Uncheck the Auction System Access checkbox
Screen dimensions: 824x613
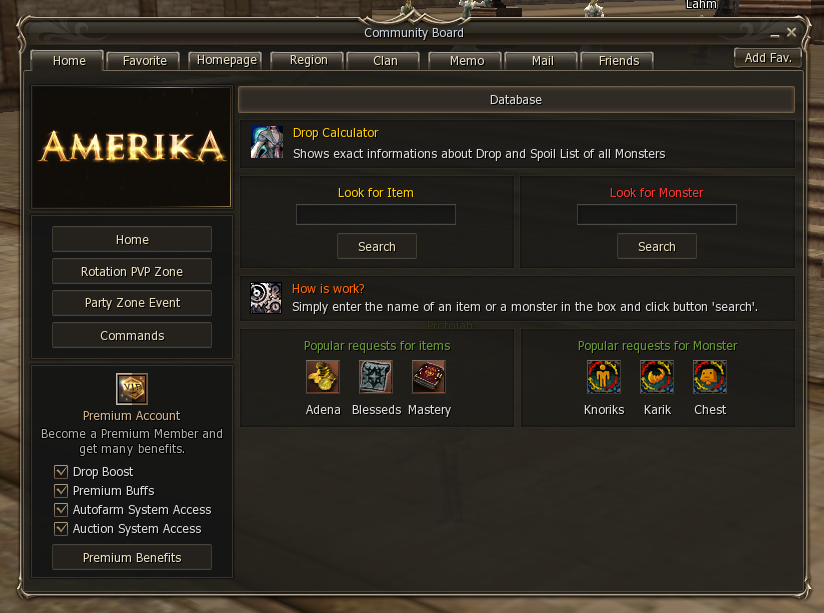(x=61, y=528)
